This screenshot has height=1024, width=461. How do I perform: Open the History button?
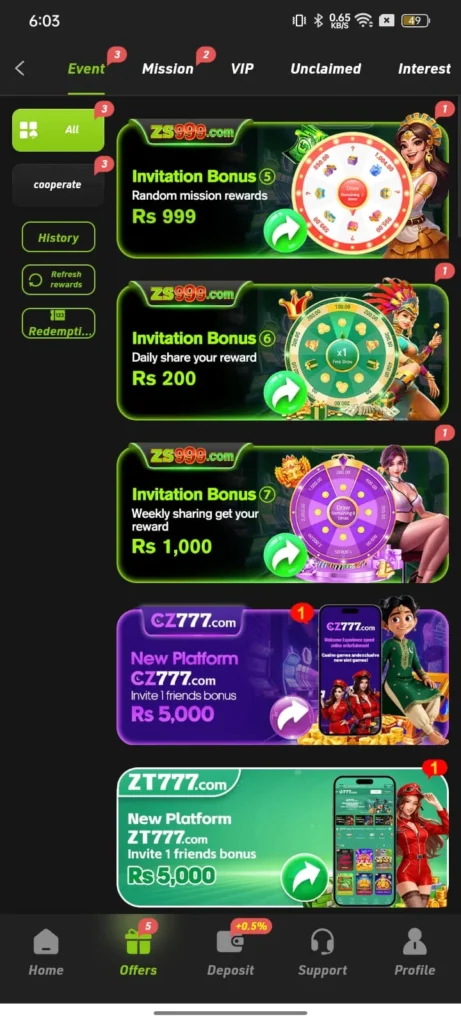click(x=58, y=237)
